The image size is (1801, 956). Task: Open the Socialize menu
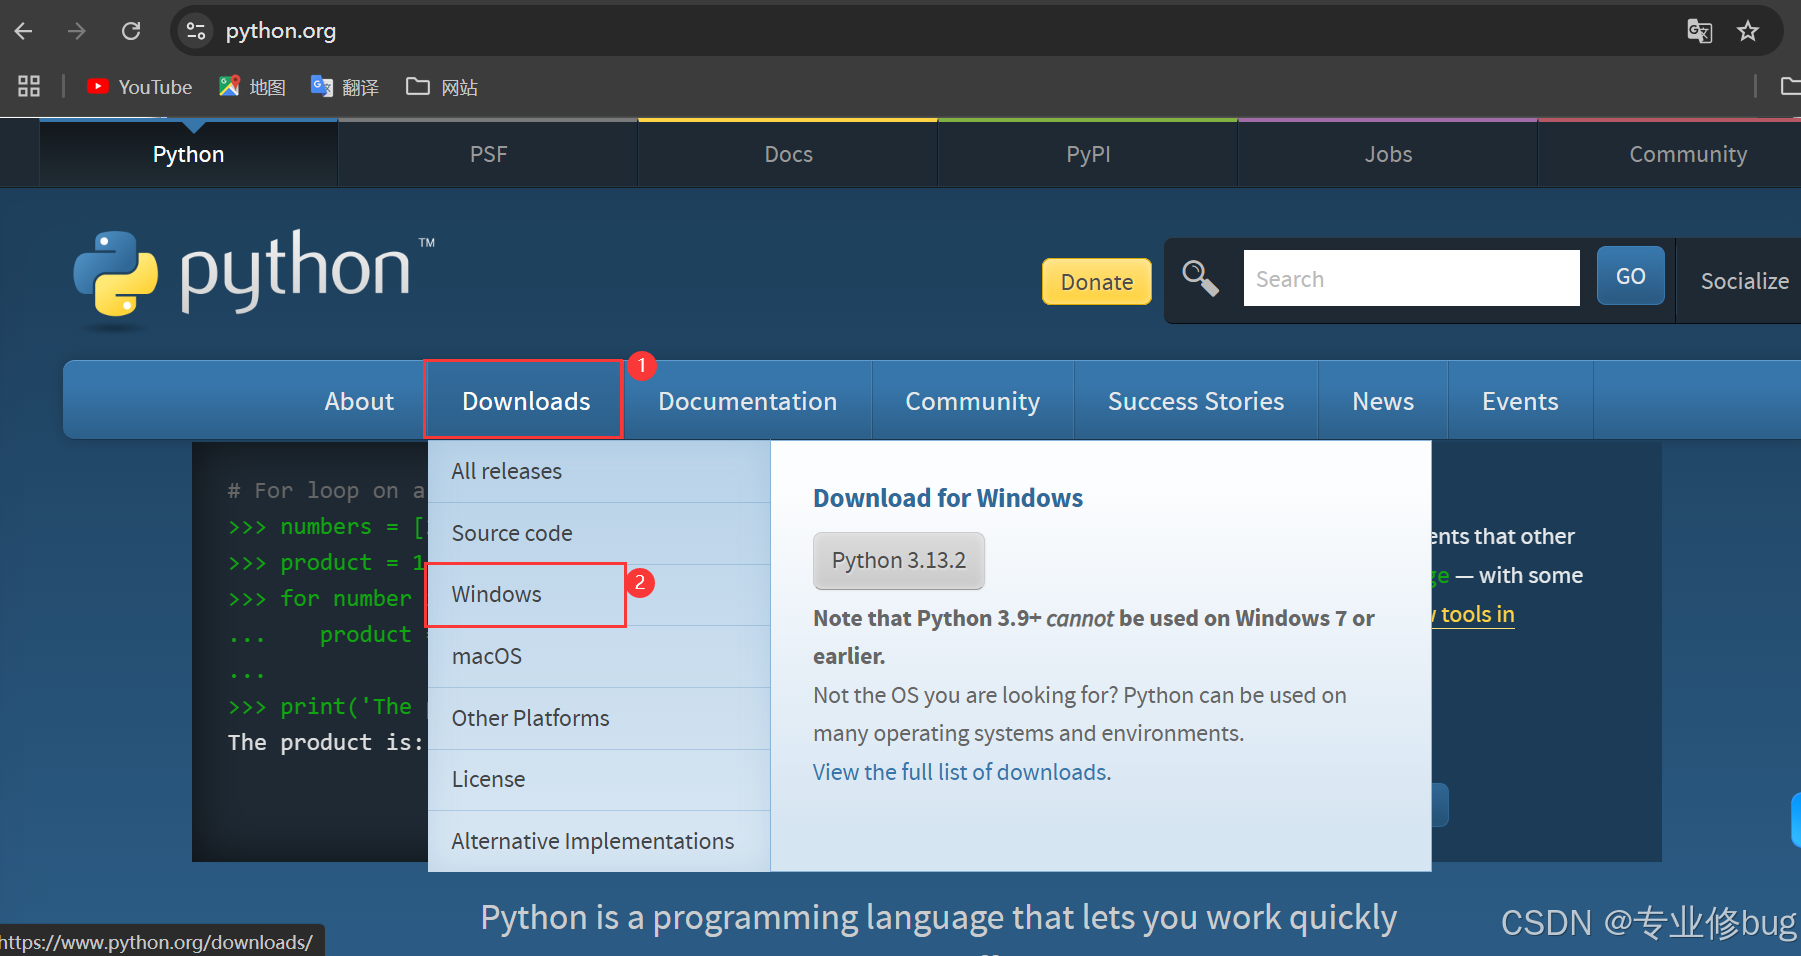tap(1744, 281)
